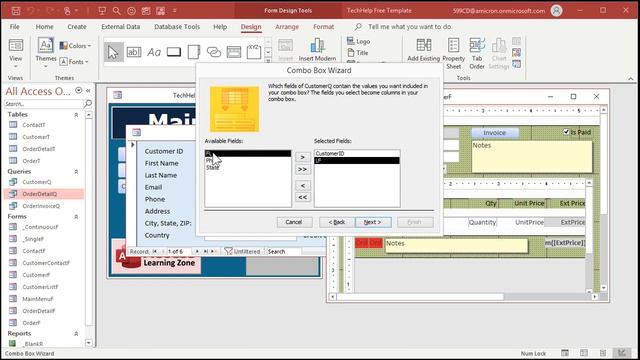Click the navigation pane Search field
640x360 pixels.
point(43,104)
